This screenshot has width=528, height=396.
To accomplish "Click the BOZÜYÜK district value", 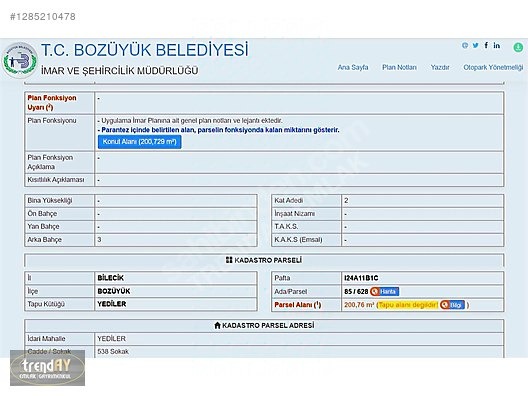I will pos(113,291).
